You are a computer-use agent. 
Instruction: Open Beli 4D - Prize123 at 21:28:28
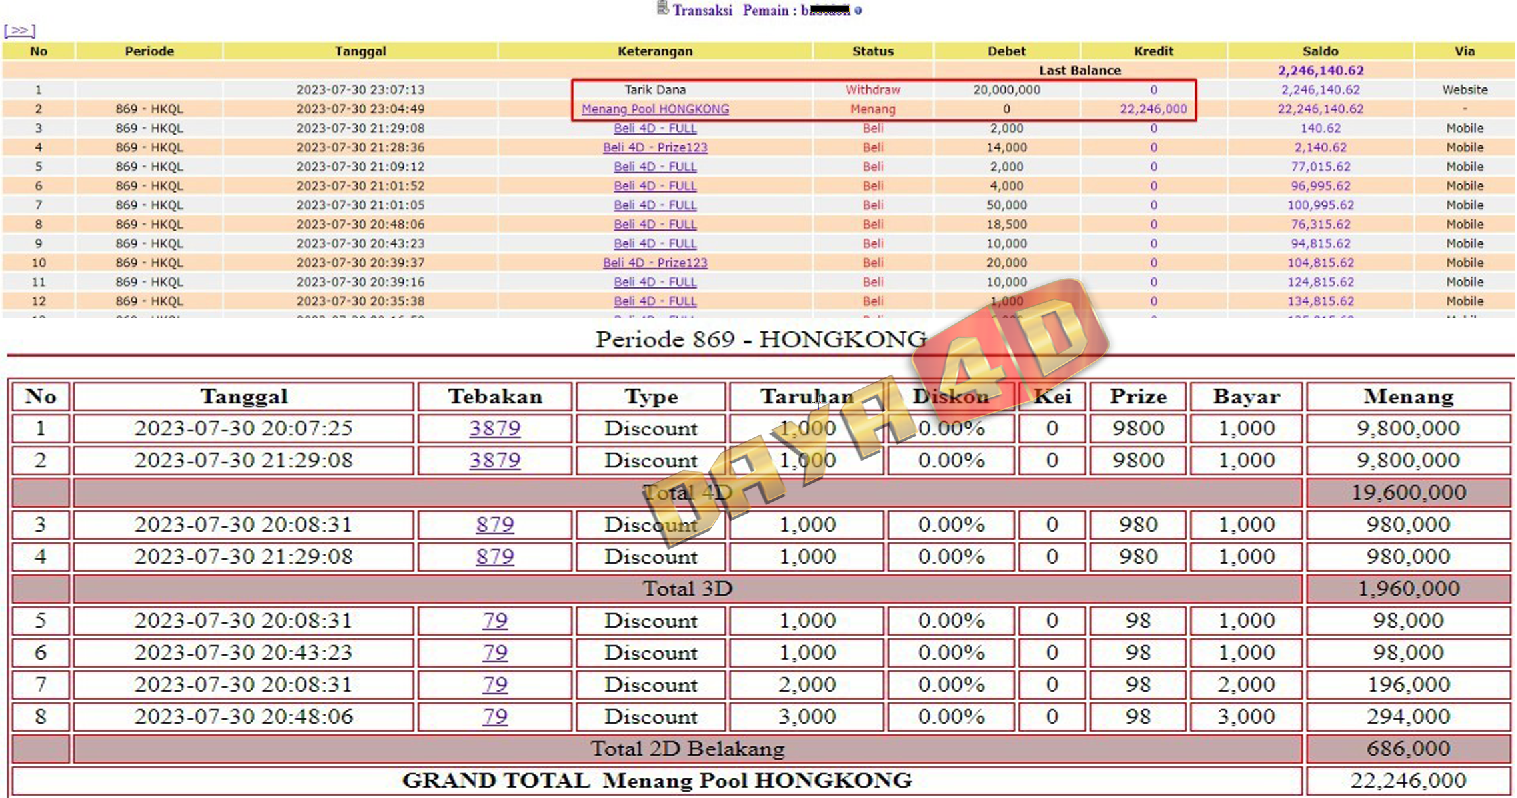coord(655,147)
